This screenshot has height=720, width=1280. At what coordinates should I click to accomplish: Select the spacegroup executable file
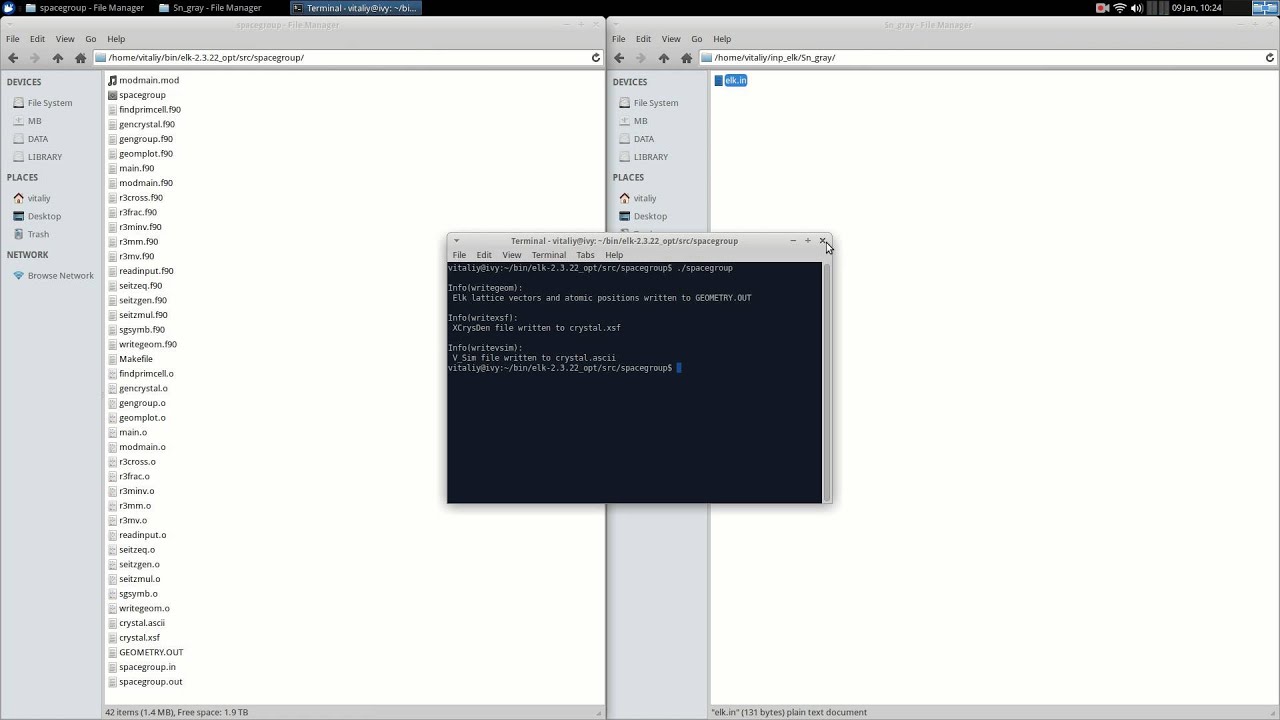click(x=136, y=95)
